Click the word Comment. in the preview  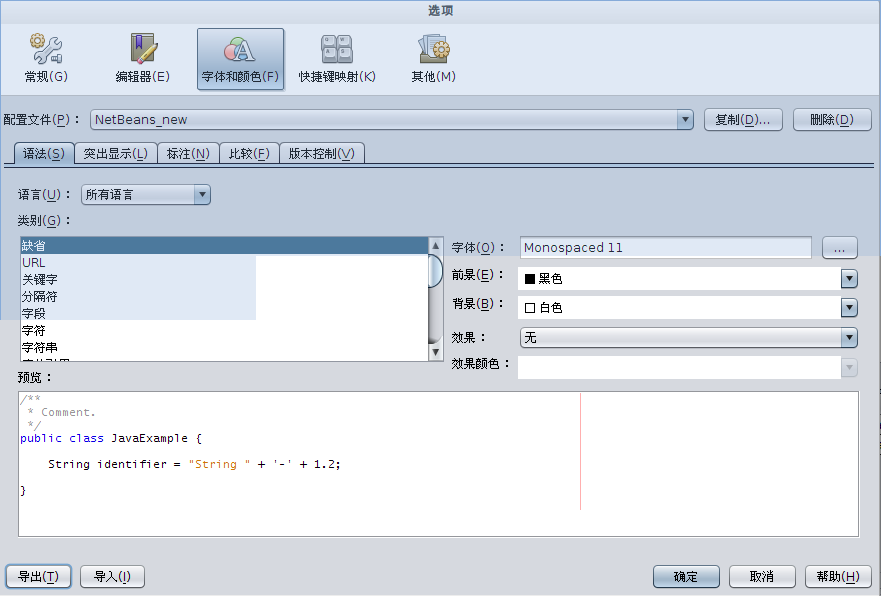click(69, 412)
